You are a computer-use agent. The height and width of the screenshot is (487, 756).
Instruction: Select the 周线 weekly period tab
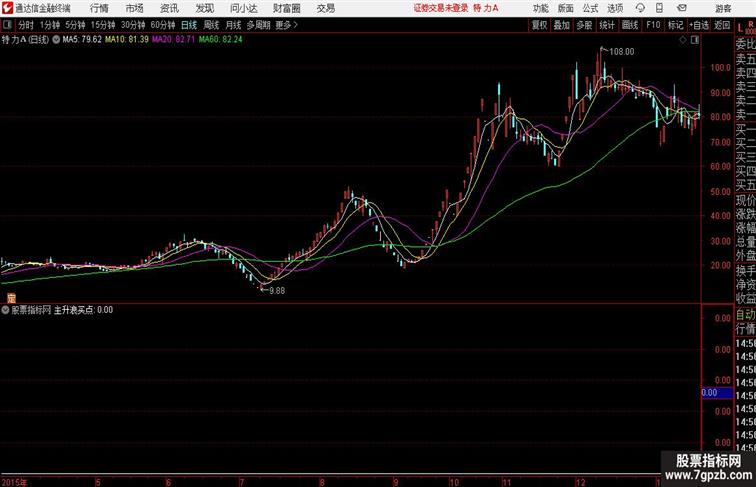(211, 25)
